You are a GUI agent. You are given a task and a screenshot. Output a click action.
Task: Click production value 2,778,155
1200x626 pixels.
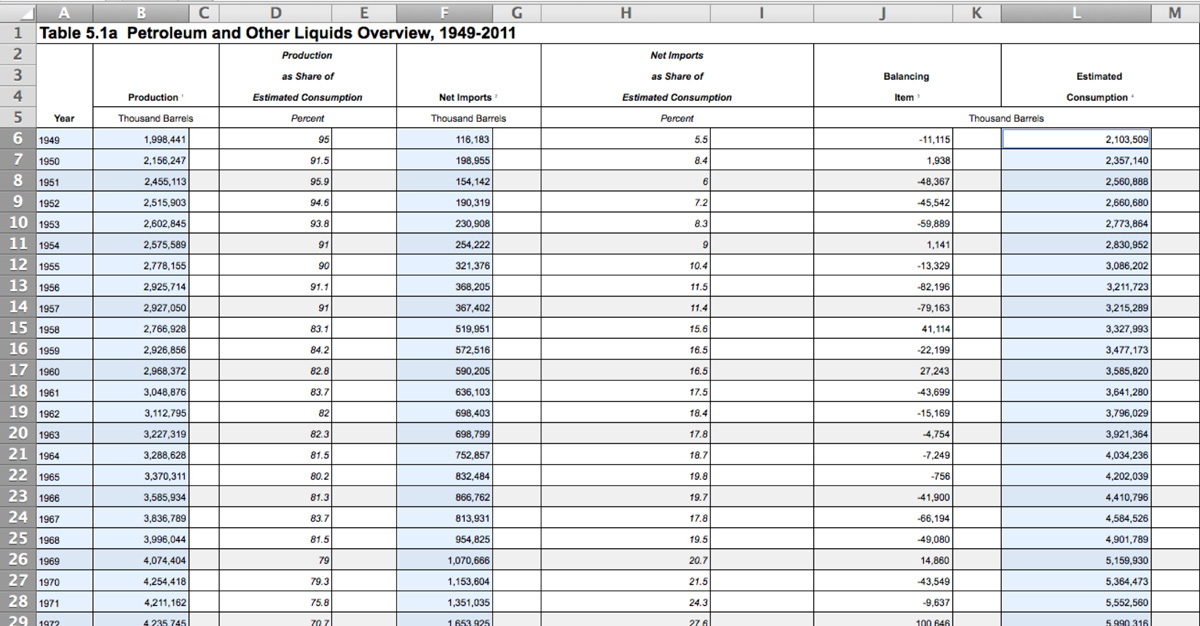coord(140,265)
